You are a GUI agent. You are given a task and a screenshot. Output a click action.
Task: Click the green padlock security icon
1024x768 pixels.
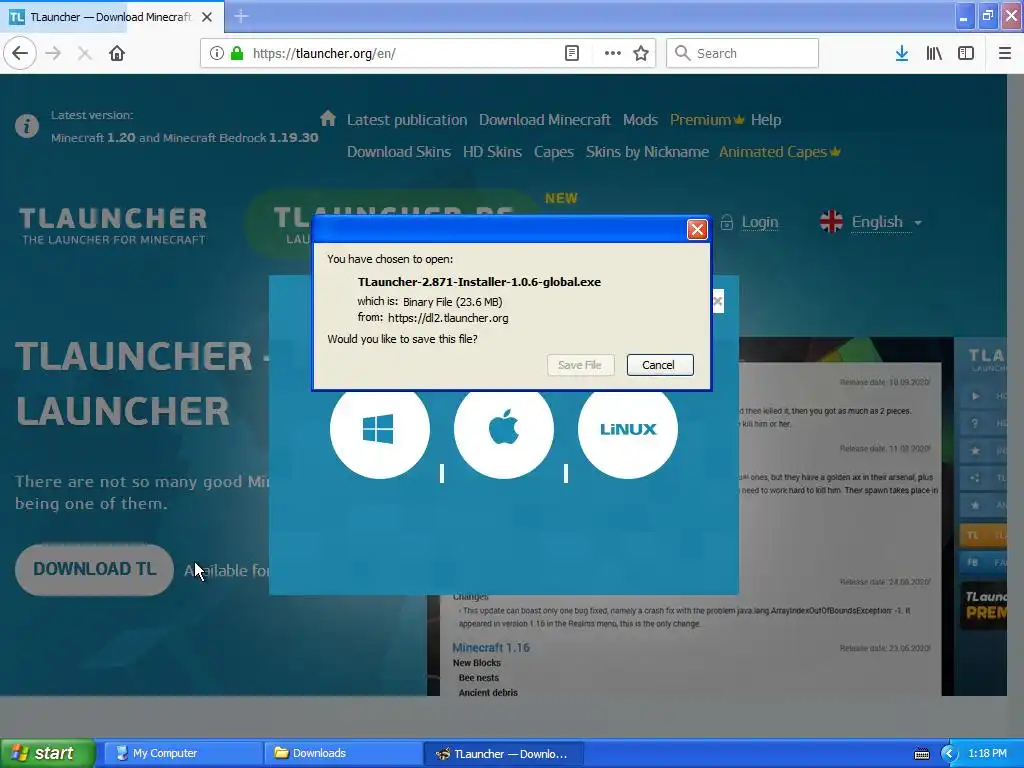[x=237, y=53]
